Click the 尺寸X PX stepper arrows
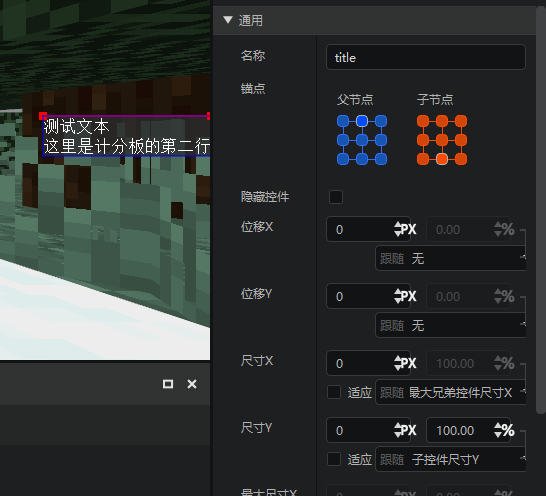Image resolution: width=546 pixels, height=496 pixels. click(x=398, y=363)
